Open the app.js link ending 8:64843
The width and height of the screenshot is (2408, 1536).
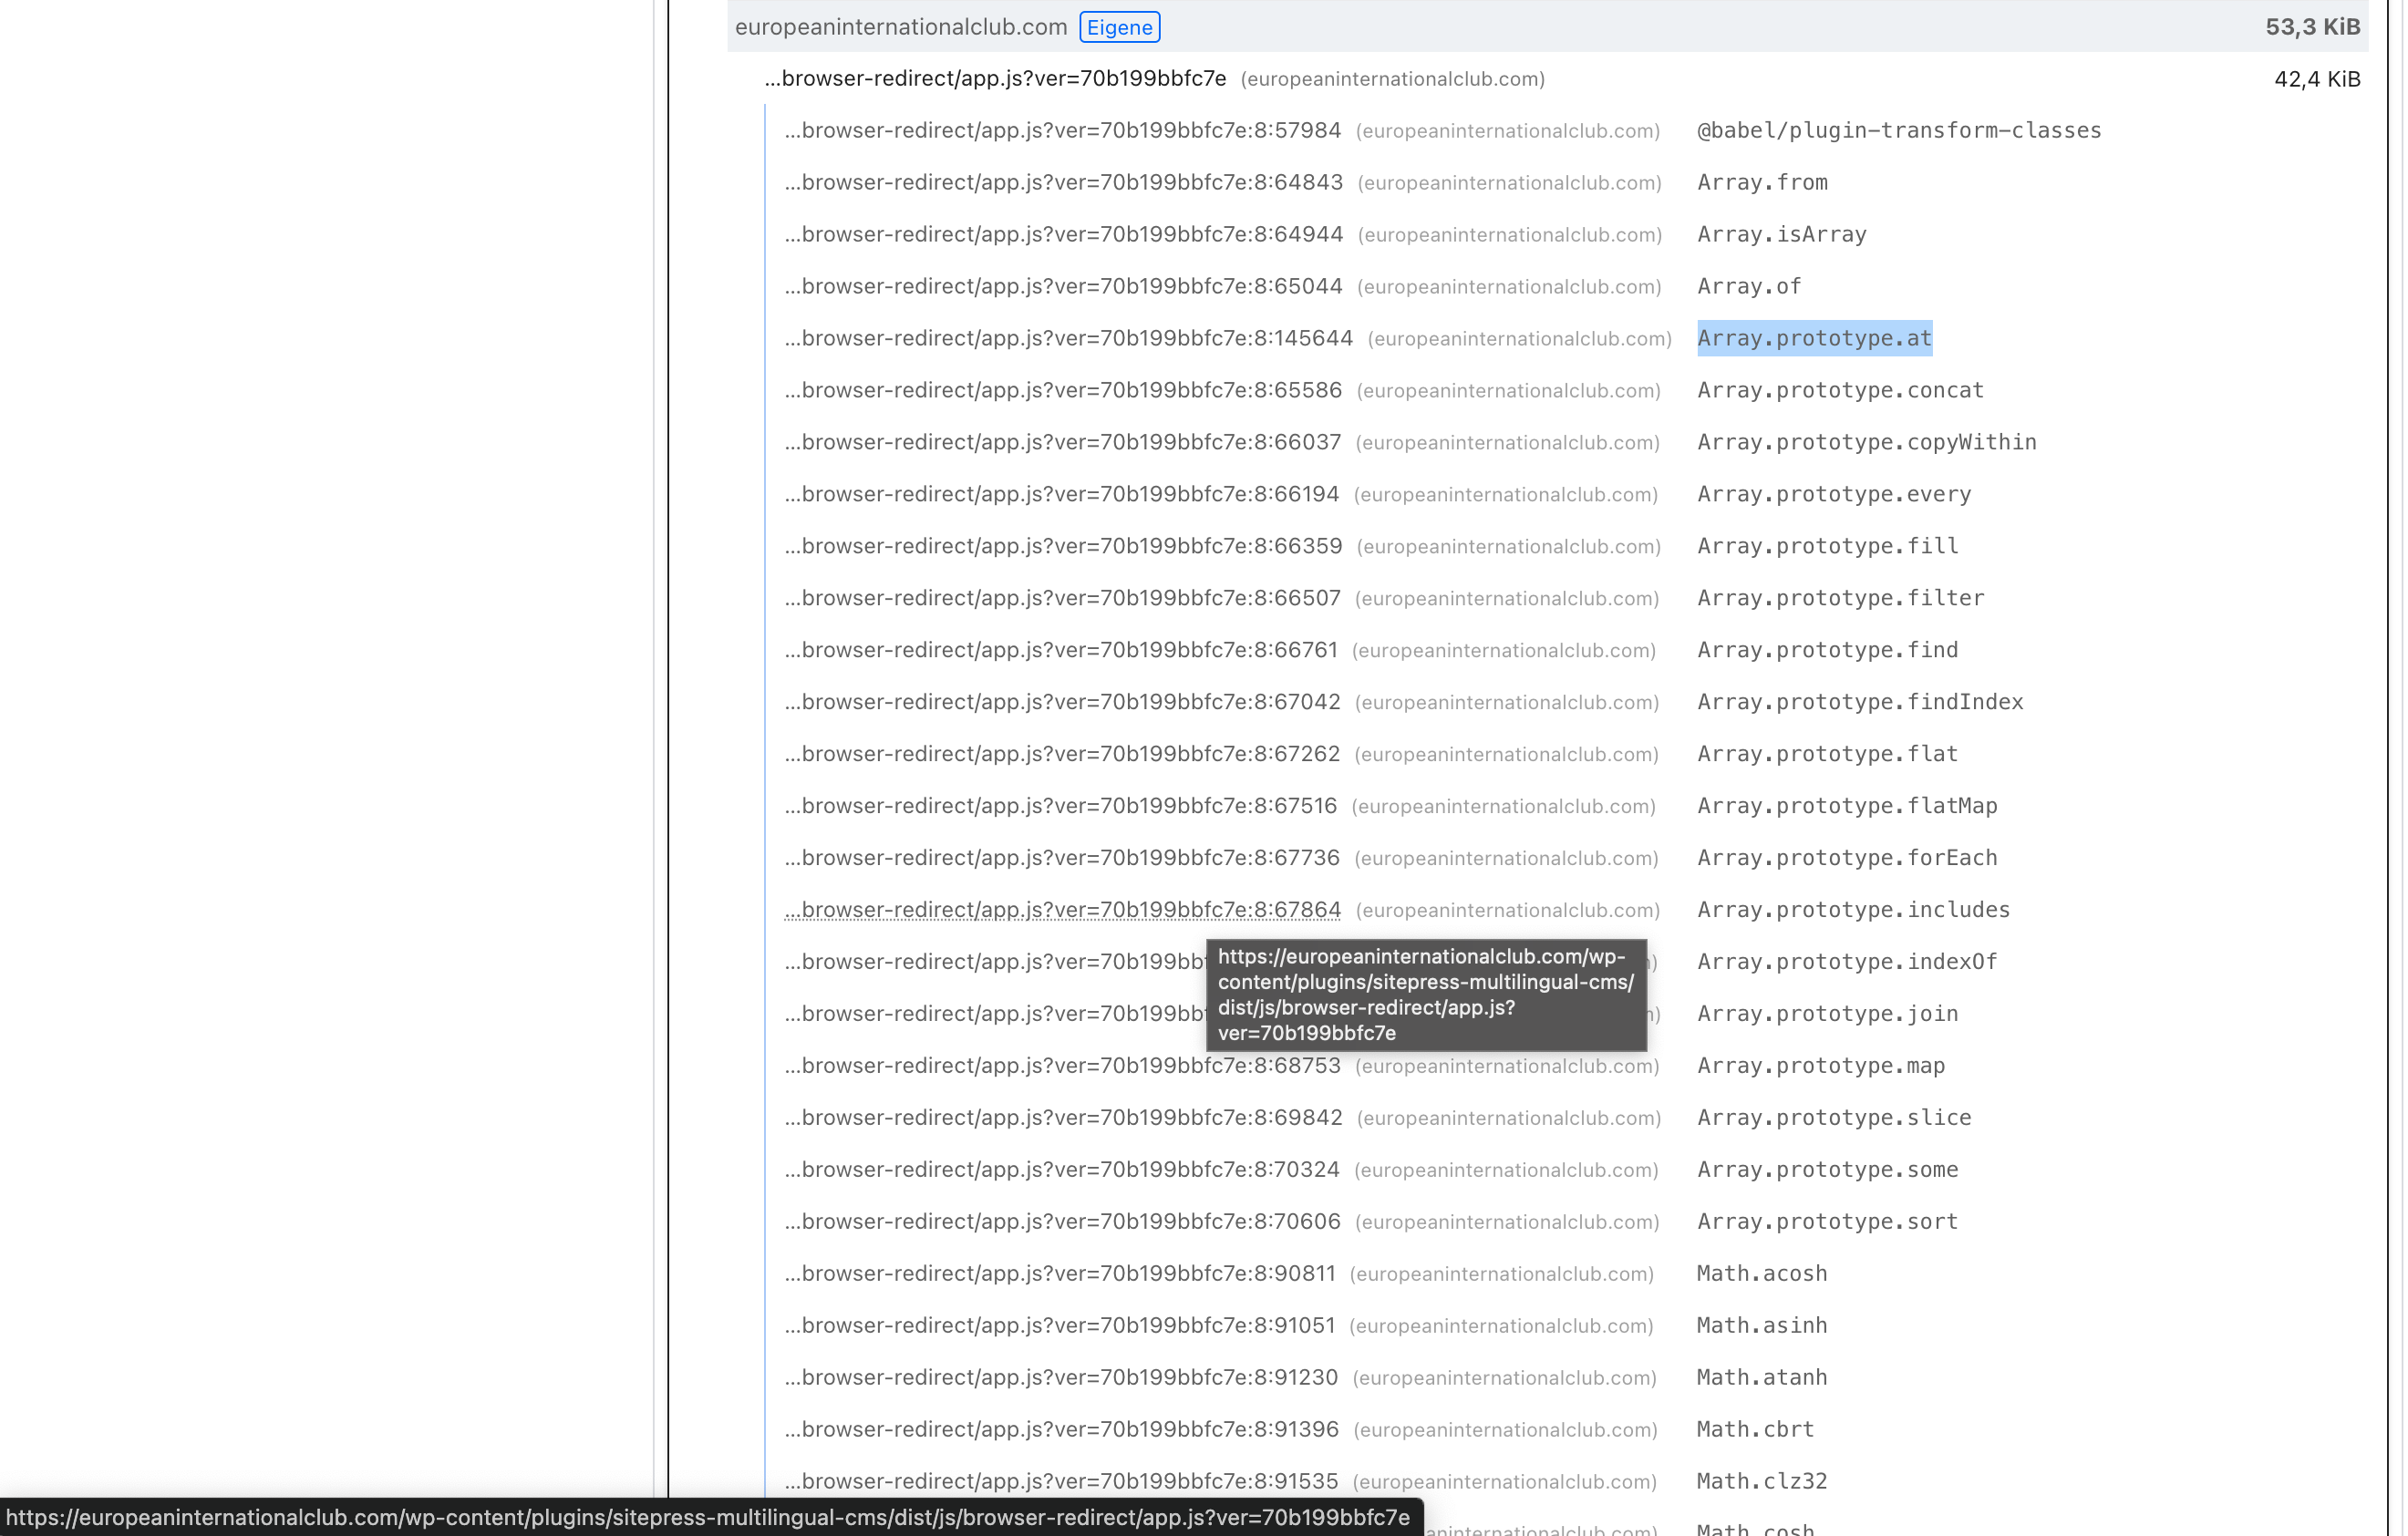coord(1063,183)
